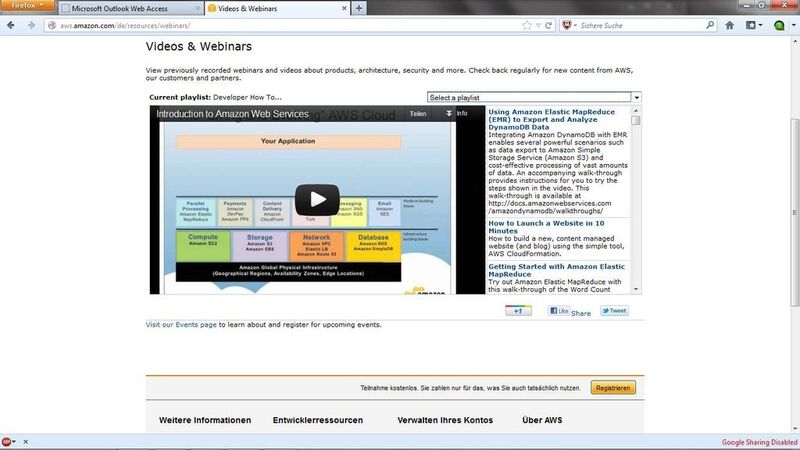Close the add-on bar with X

click(26, 442)
